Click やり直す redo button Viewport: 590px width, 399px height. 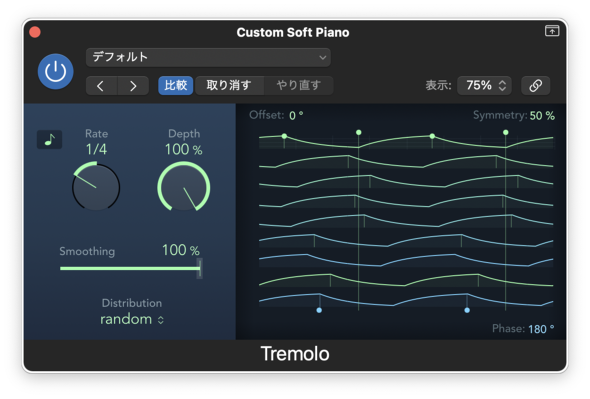click(298, 85)
